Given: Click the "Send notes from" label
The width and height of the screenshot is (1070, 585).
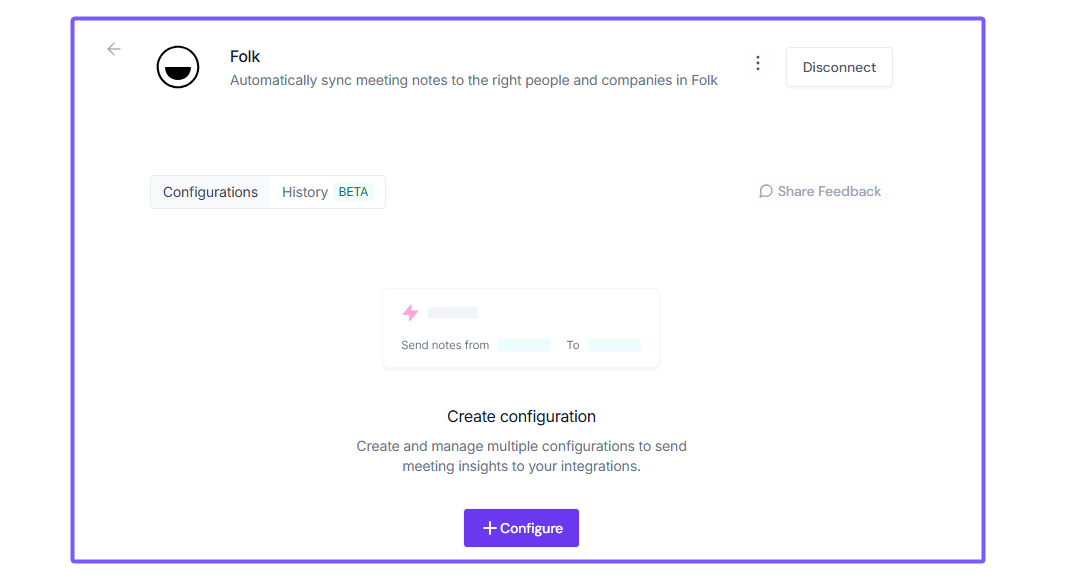Looking at the screenshot, I should point(445,345).
